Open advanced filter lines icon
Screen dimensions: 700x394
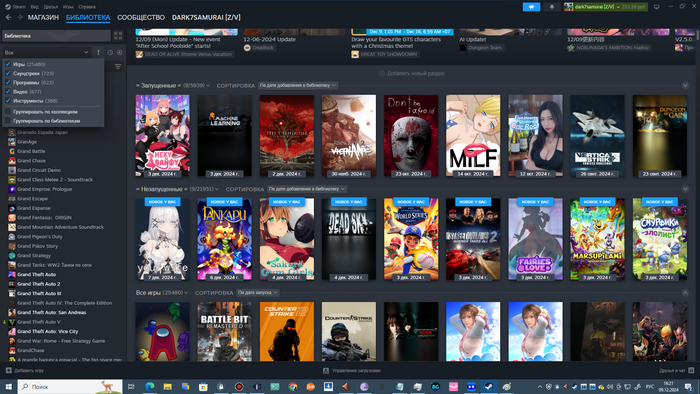(x=118, y=66)
